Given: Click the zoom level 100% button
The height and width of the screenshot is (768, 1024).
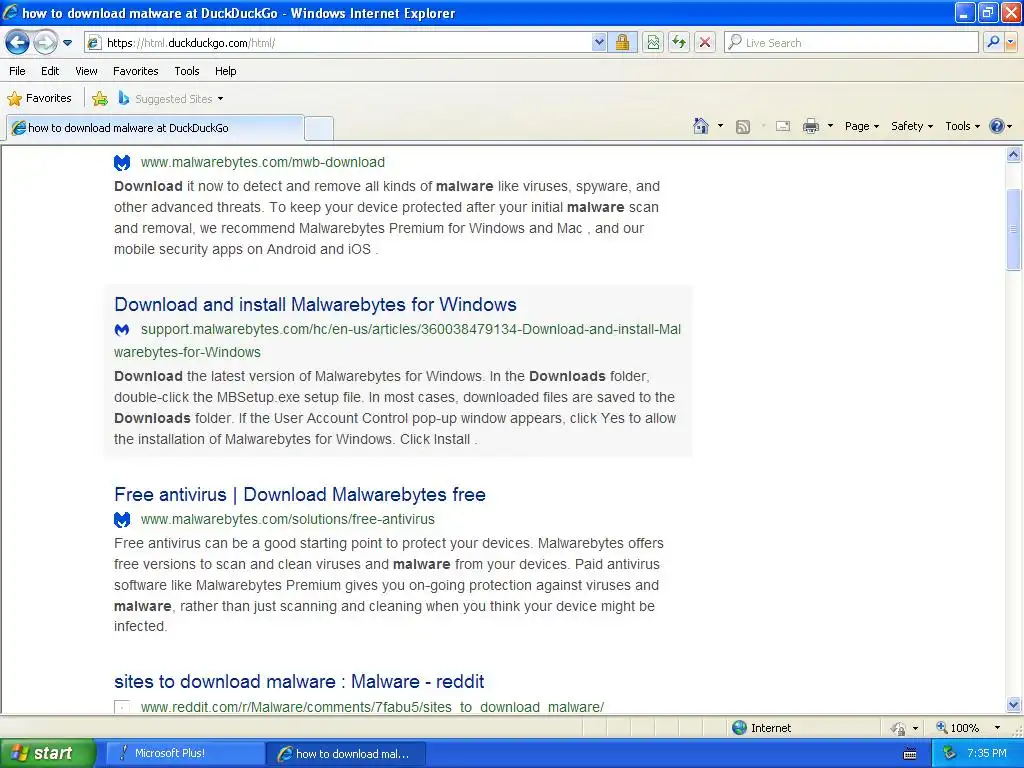Looking at the screenshot, I should click(x=957, y=728).
